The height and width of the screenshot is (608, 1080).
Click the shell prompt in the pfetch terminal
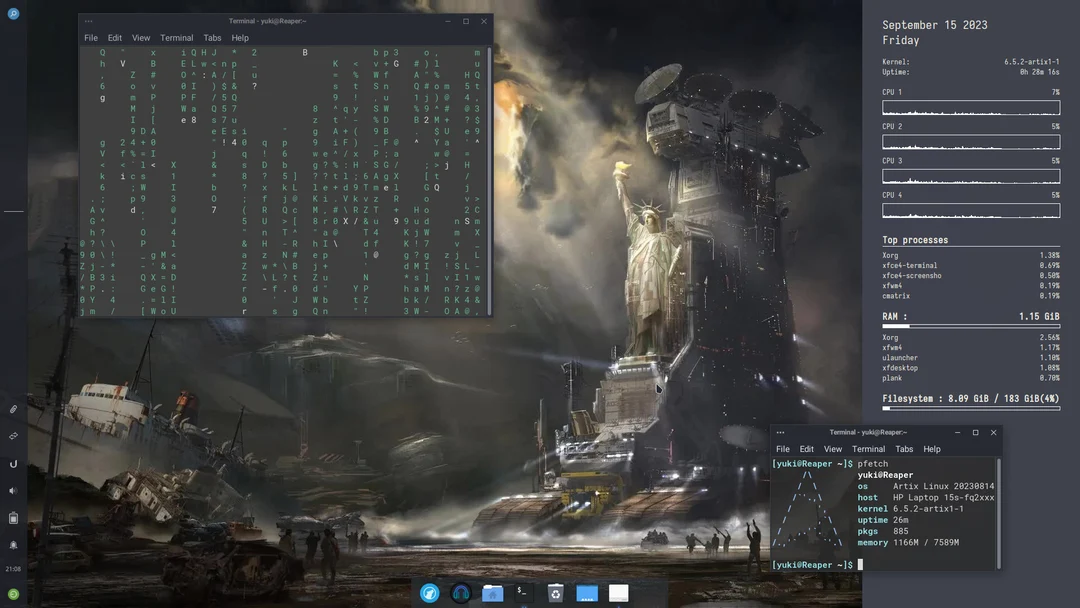pos(815,563)
